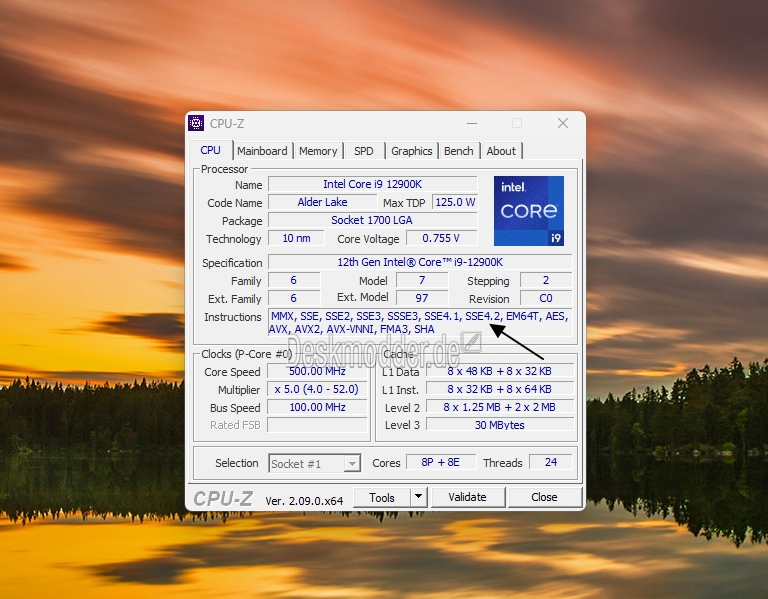Viewport: 768px width, 599px height.
Task: Click the Multiplier value x 5.0 (4.0 - 52.0)
Action: pyautogui.click(x=317, y=389)
